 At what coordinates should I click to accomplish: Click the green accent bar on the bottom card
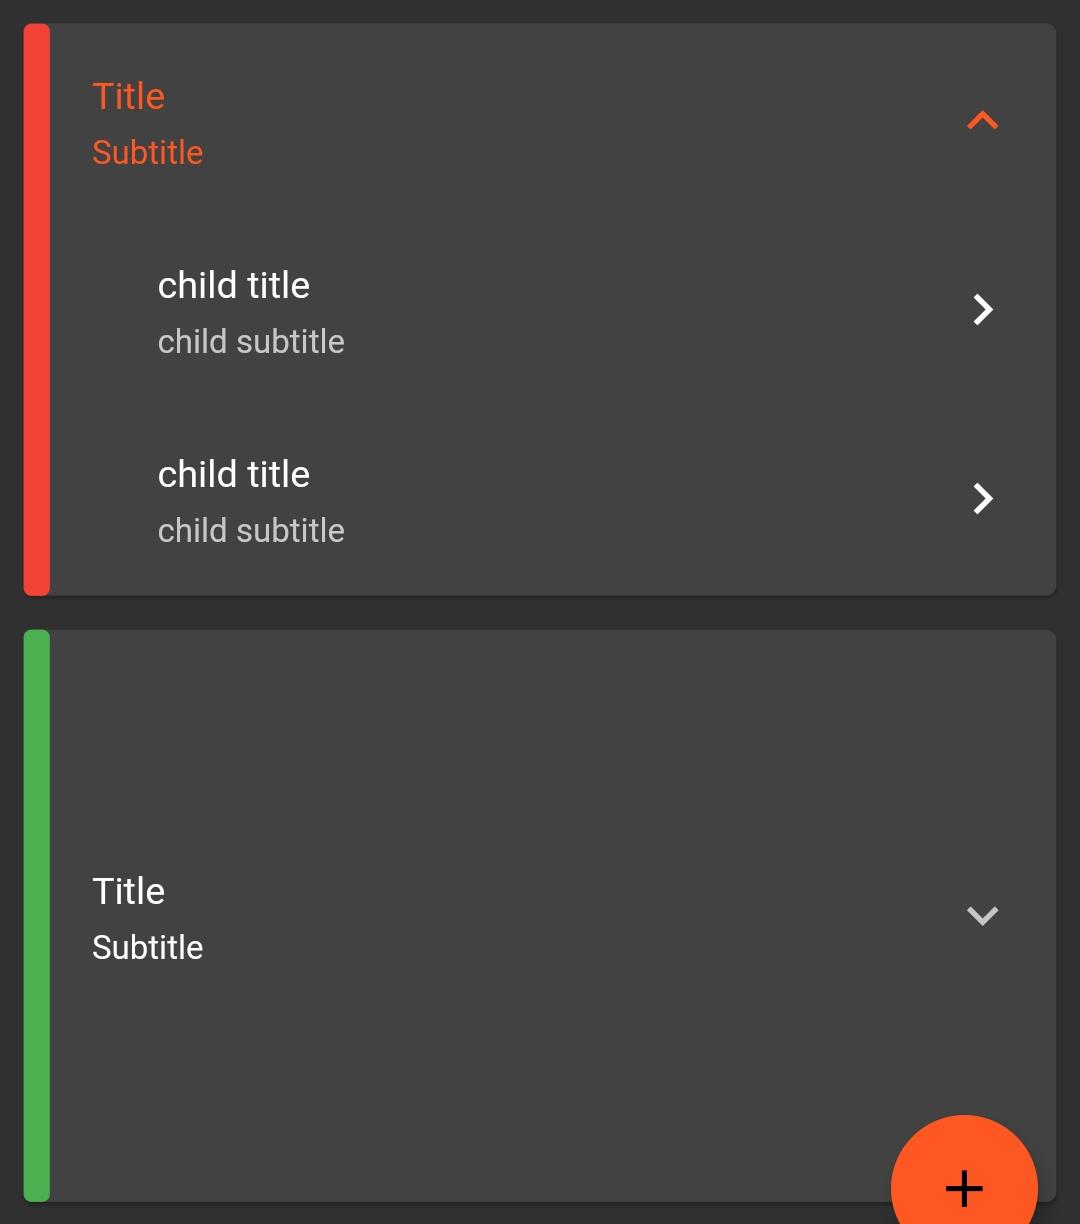click(37, 915)
